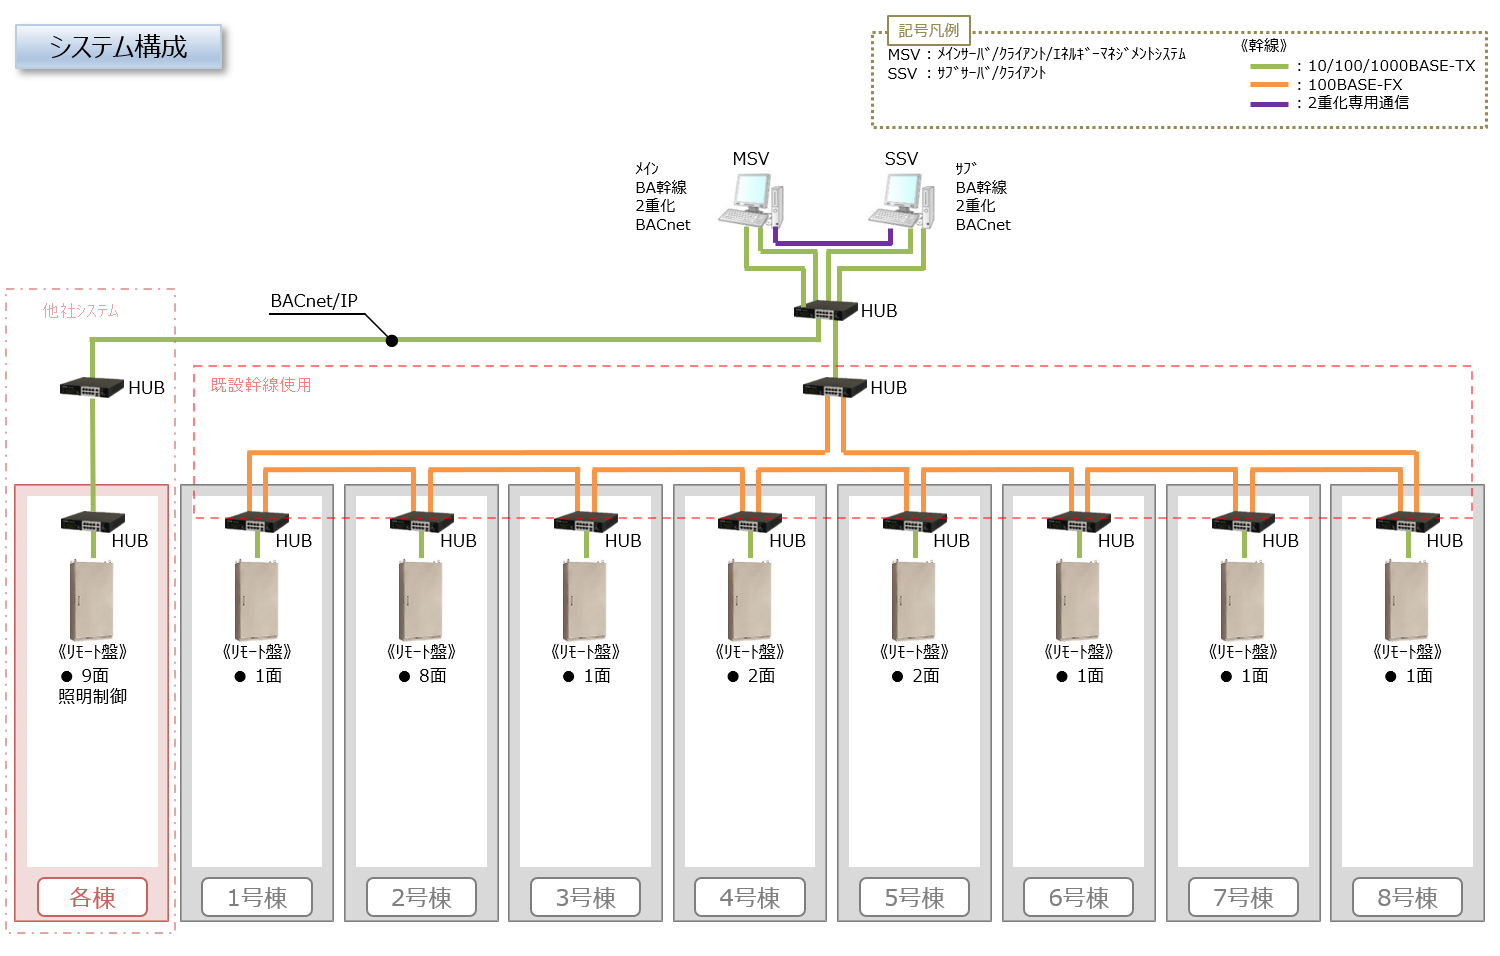Click the 5号棟 label button
Image resolution: width=1500 pixels, height=956 pixels.
point(915,897)
